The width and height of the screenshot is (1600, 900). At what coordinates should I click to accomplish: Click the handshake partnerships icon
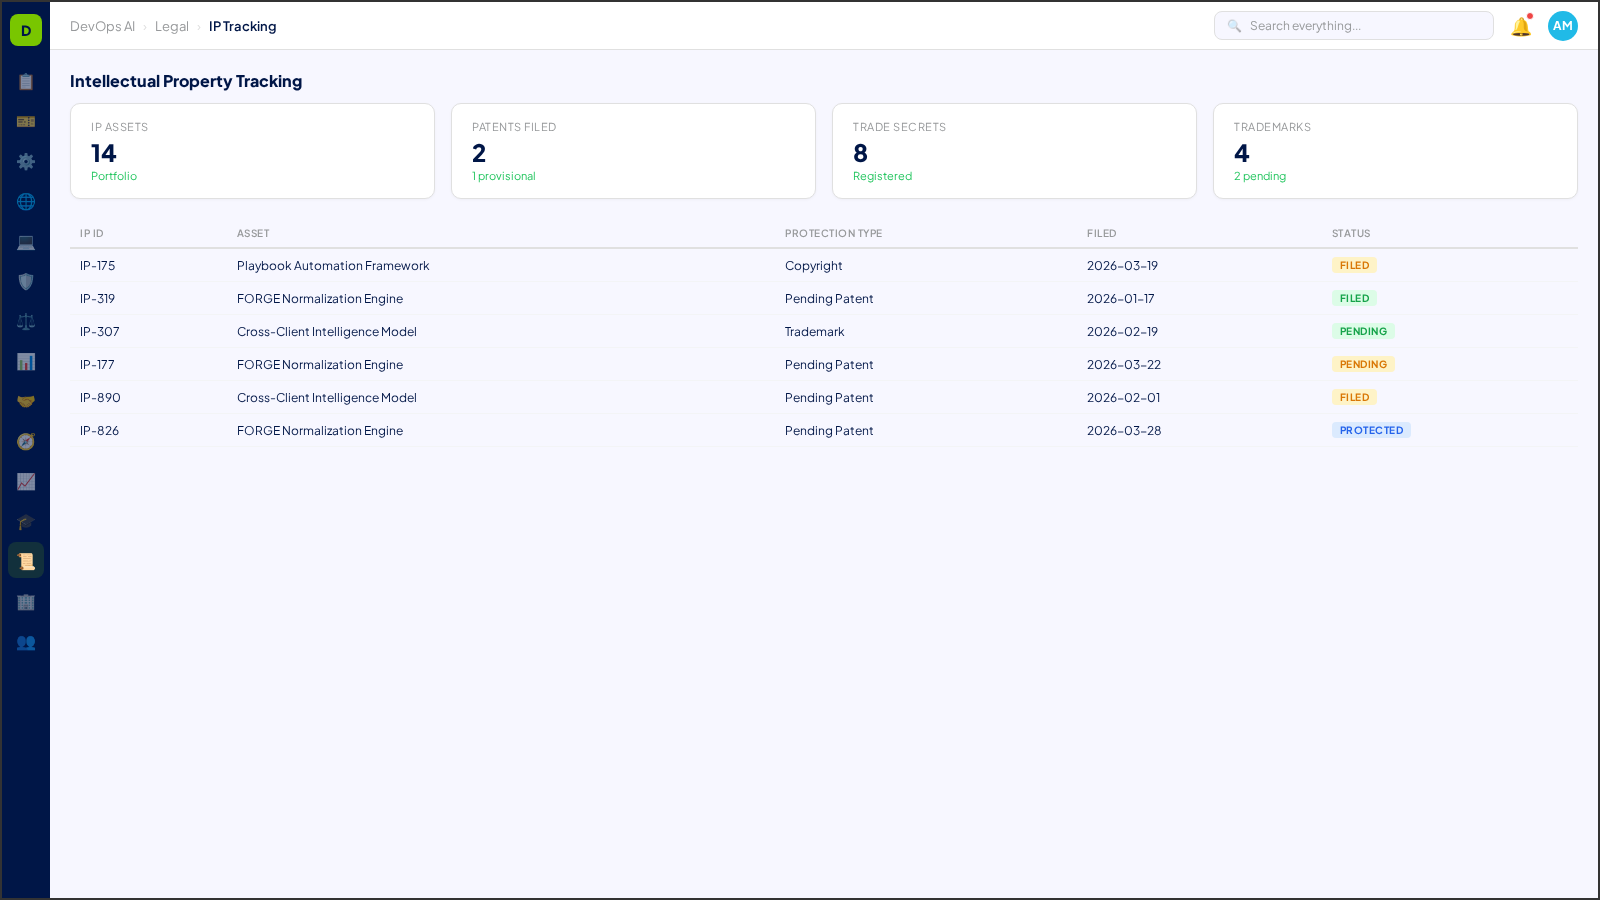click(x=26, y=401)
